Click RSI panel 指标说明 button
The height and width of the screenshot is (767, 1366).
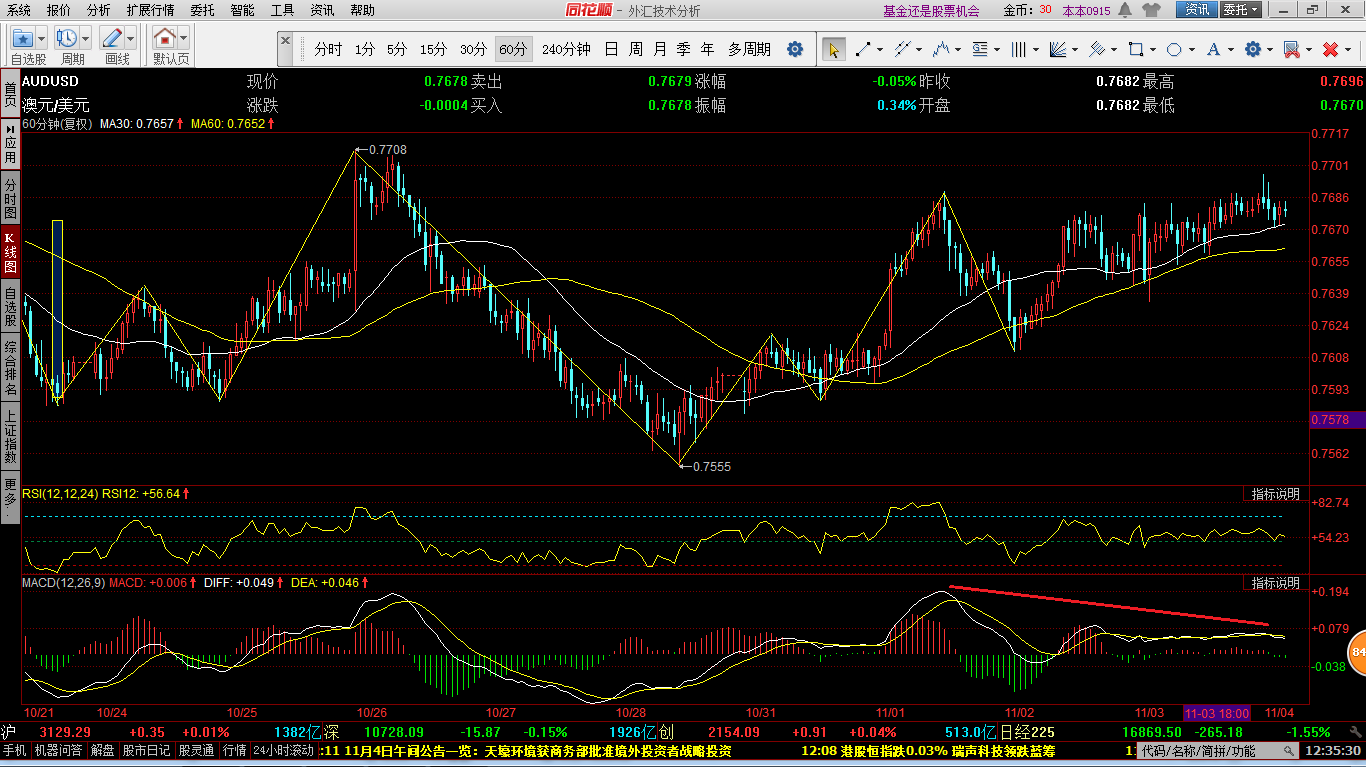point(1275,494)
